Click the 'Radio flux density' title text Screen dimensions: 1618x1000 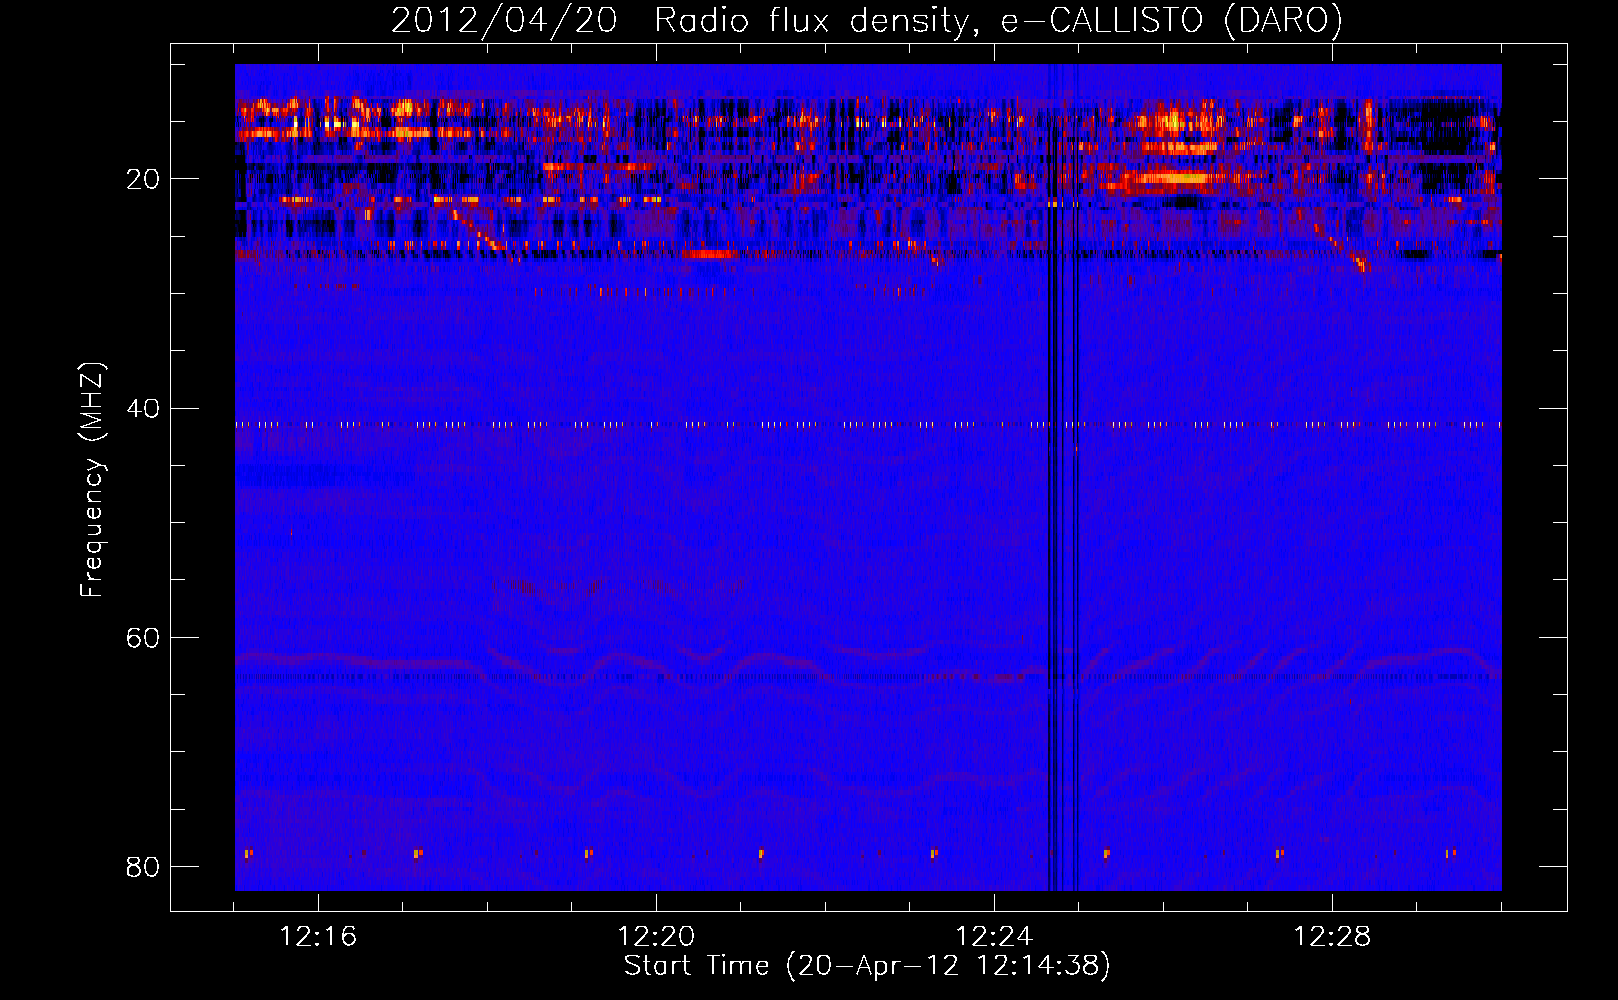click(x=816, y=21)
